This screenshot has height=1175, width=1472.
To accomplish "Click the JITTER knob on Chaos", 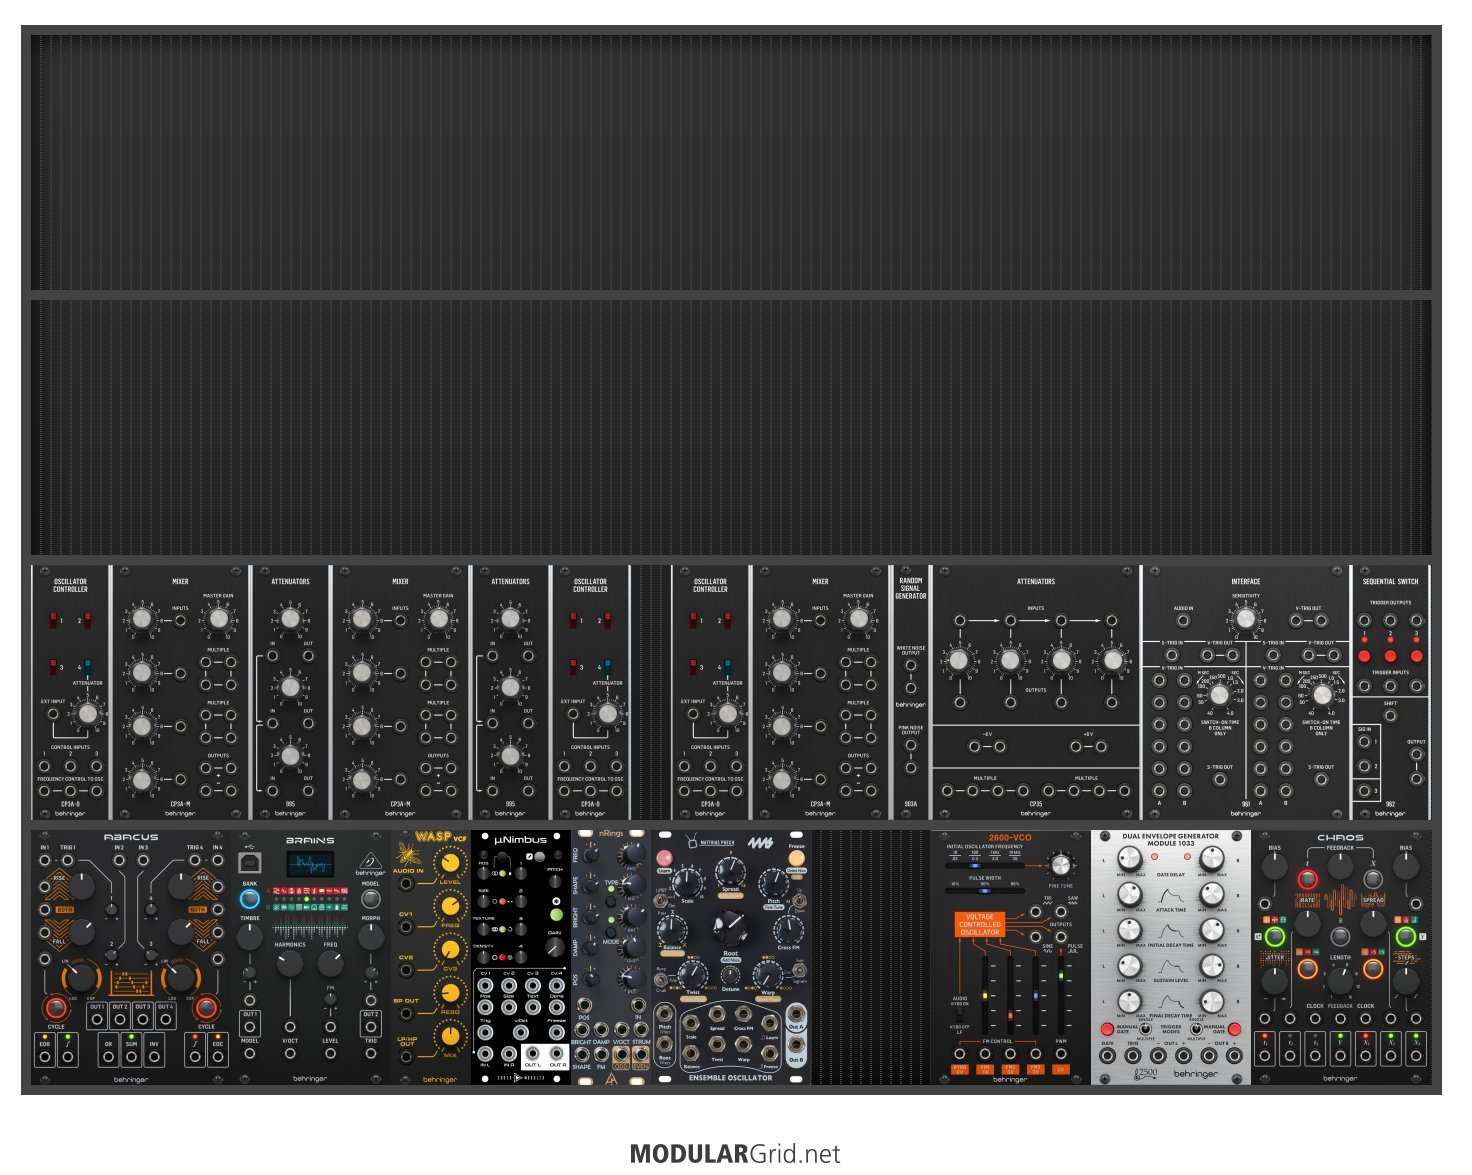I will [x=1274, y=981].
